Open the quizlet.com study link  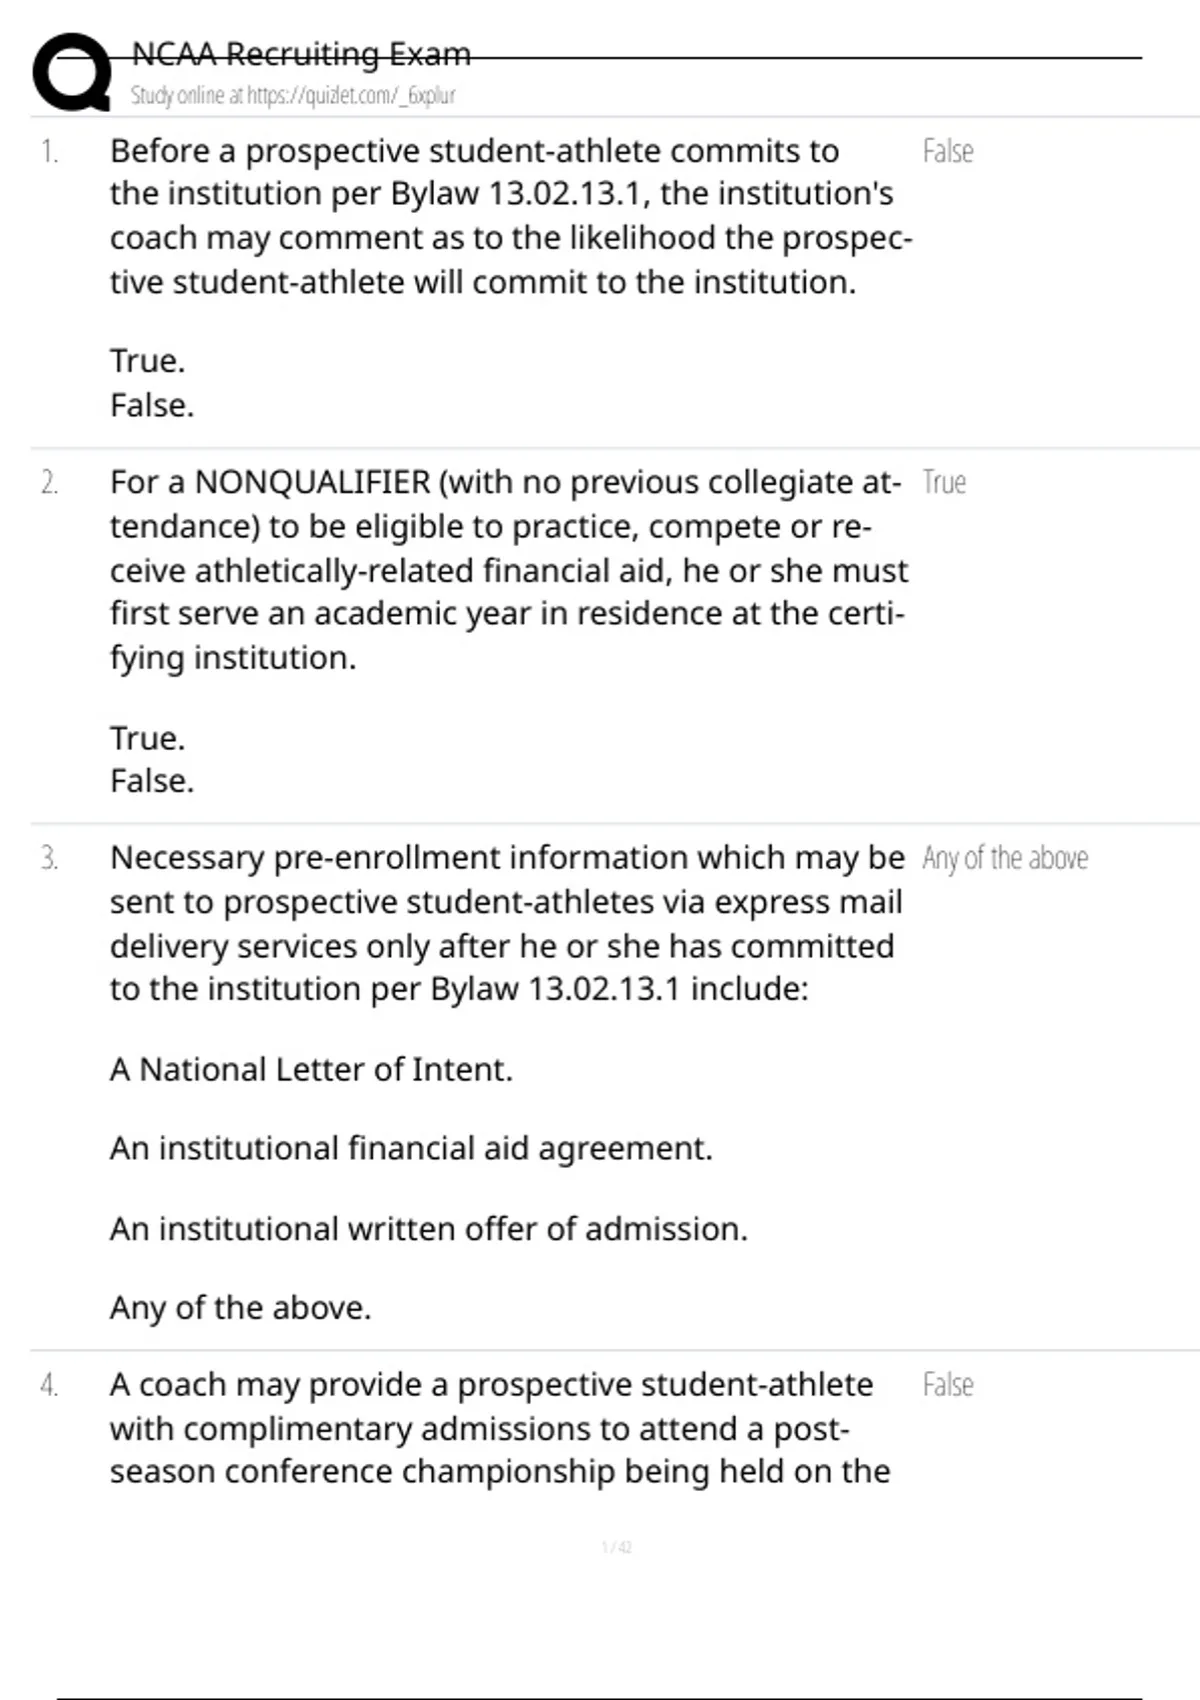click(x=292, y=96)
